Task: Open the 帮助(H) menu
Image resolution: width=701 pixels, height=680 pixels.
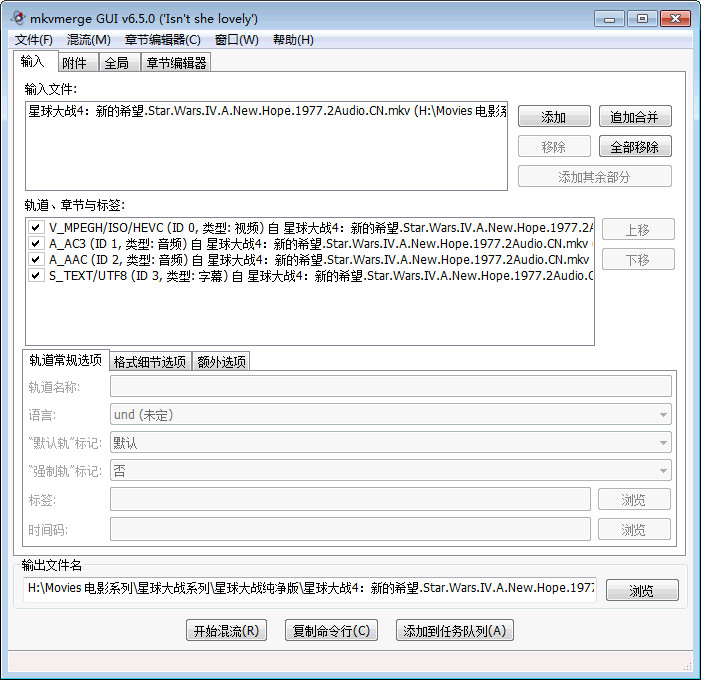Action: 293,40
